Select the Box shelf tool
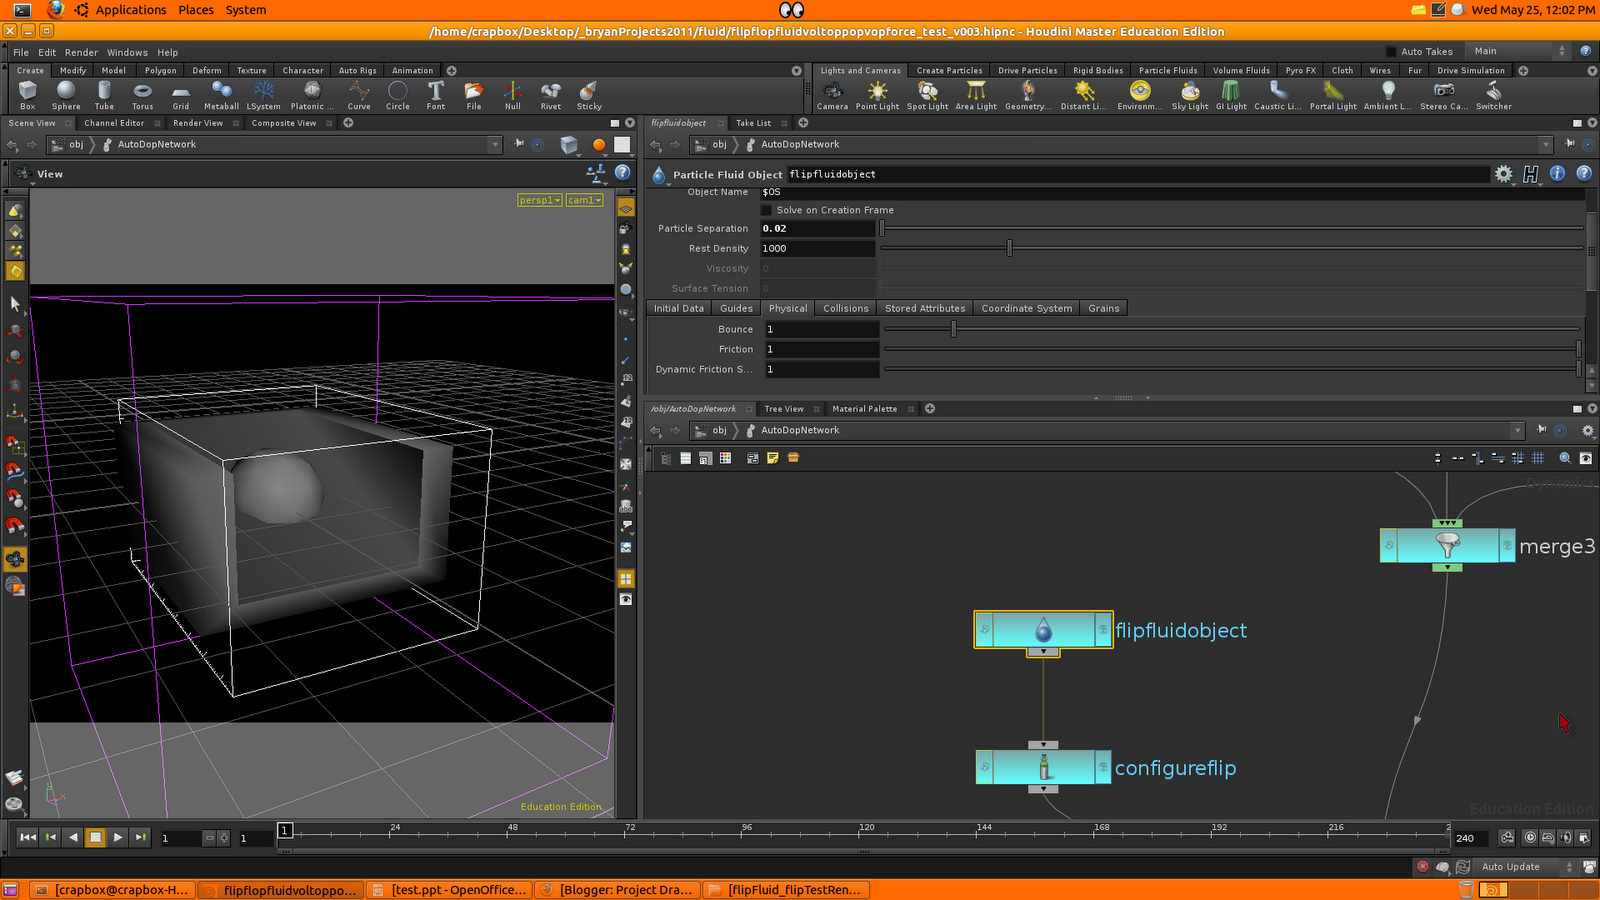This screenshot has height=900, width=1600. point(28,95)
